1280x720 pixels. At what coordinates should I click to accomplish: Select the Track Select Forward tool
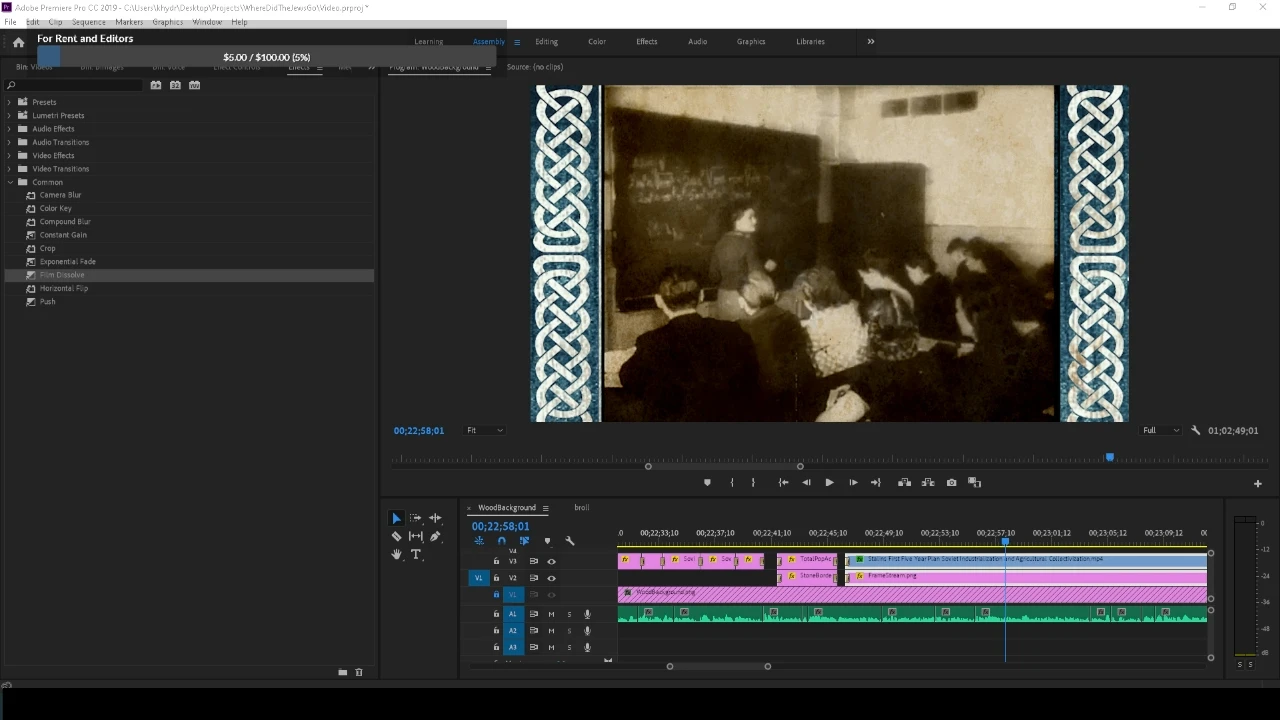416,518
